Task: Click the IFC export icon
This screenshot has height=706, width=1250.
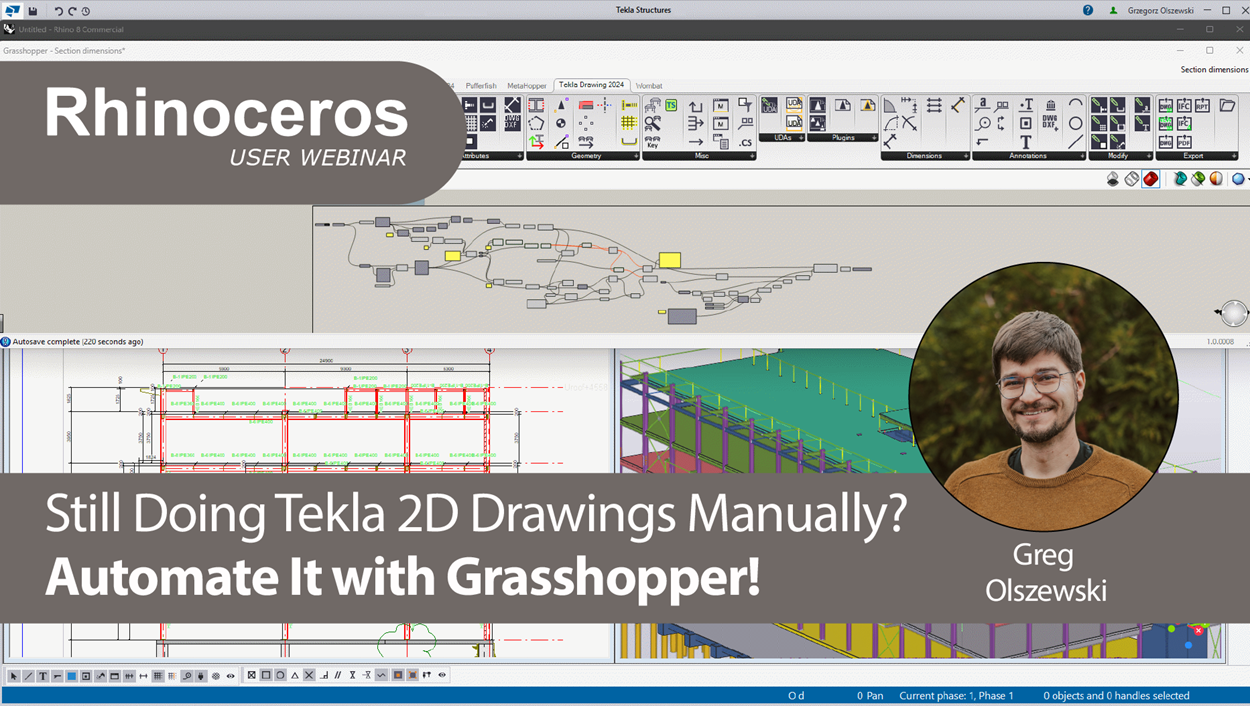Action: 1184,105
